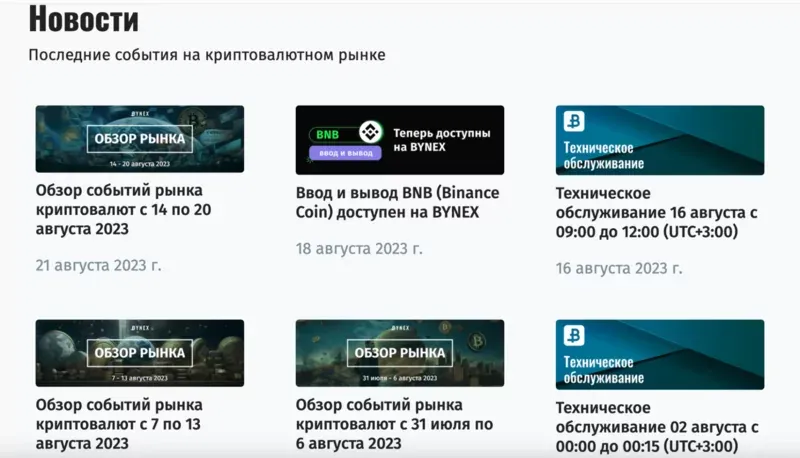Open the 14–20 August market review thumbnail
The height and width of the screenshot is (458, 800).
pyautogui.click(x=140, y=139)
